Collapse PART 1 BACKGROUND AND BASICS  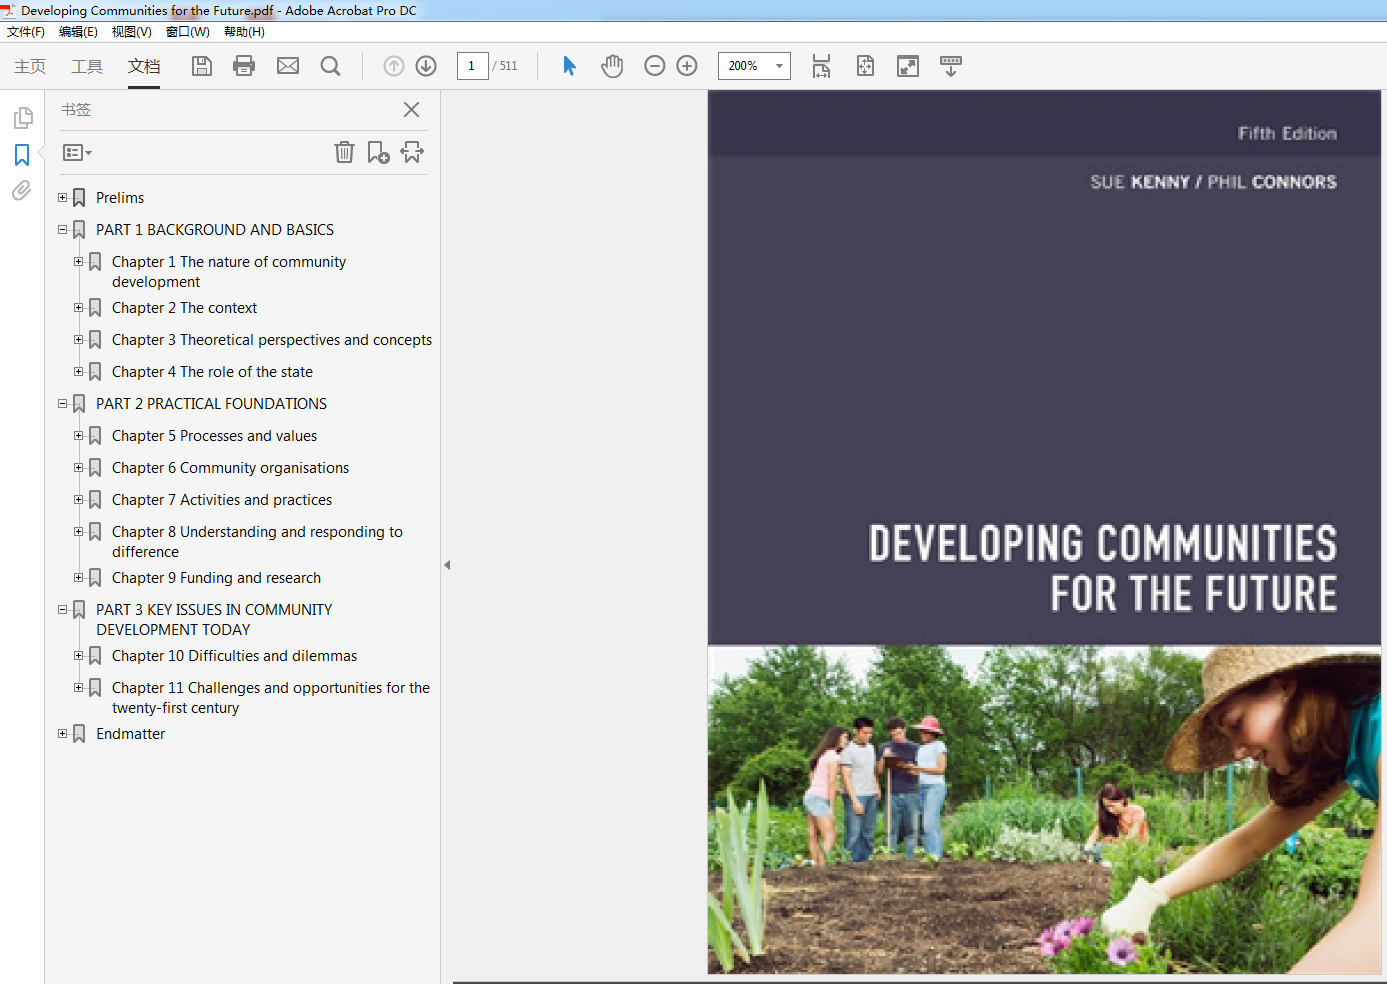(62, 230)
